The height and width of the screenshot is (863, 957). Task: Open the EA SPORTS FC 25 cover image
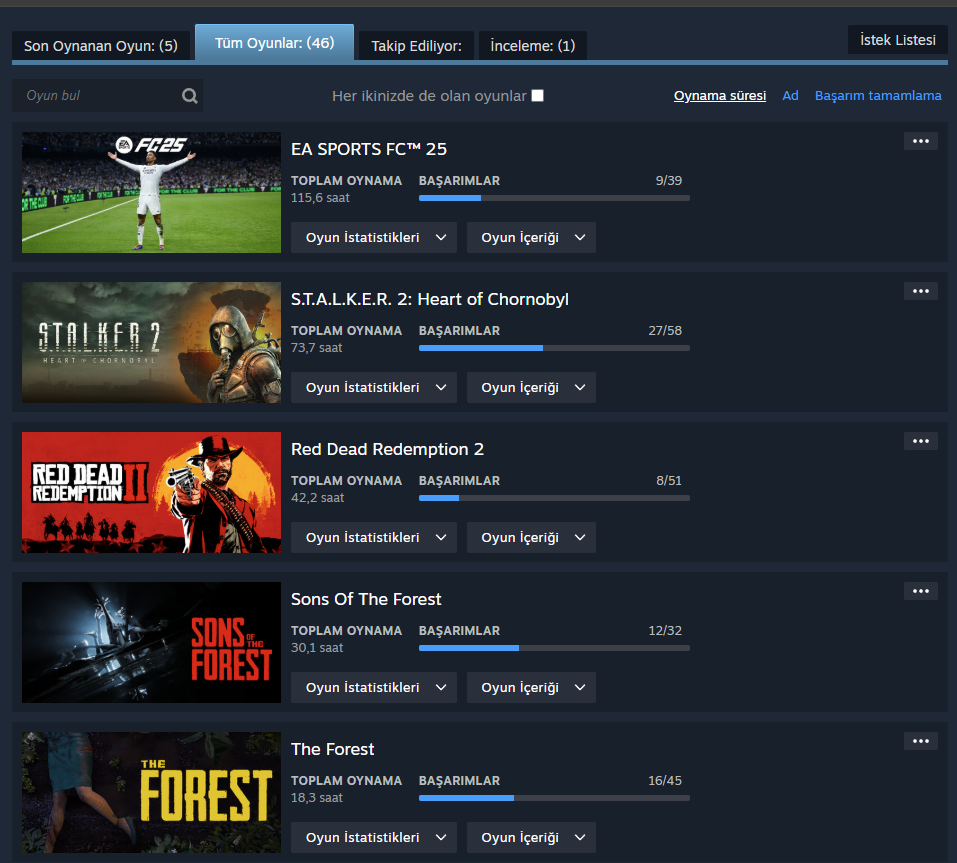[151, 192]
